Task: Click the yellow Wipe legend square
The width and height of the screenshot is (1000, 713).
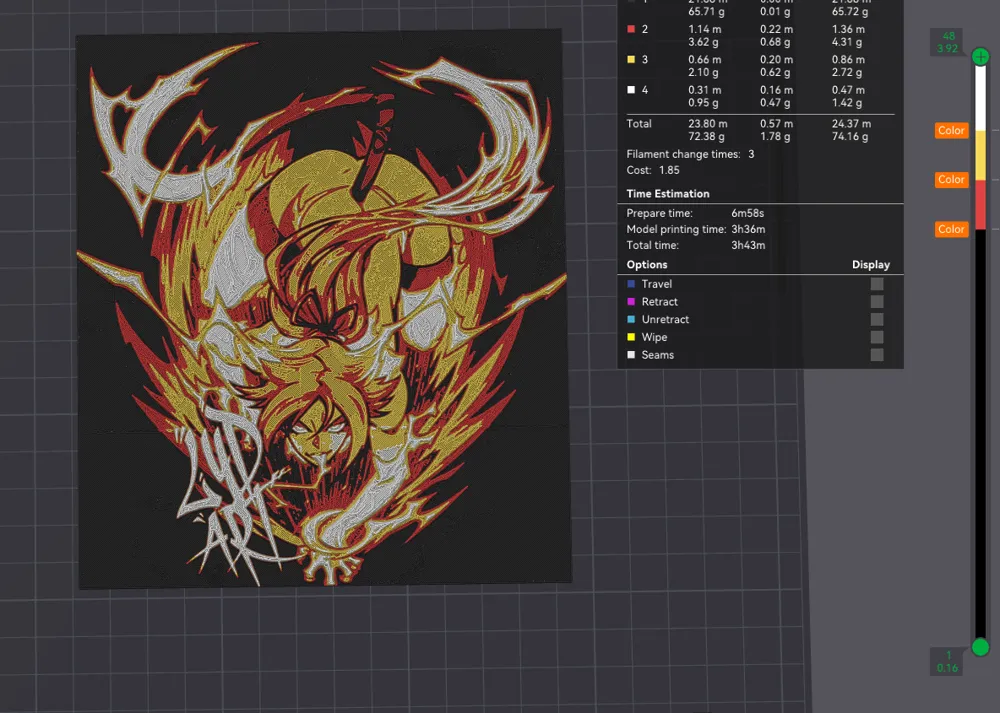Action: (x=631, y=338)
